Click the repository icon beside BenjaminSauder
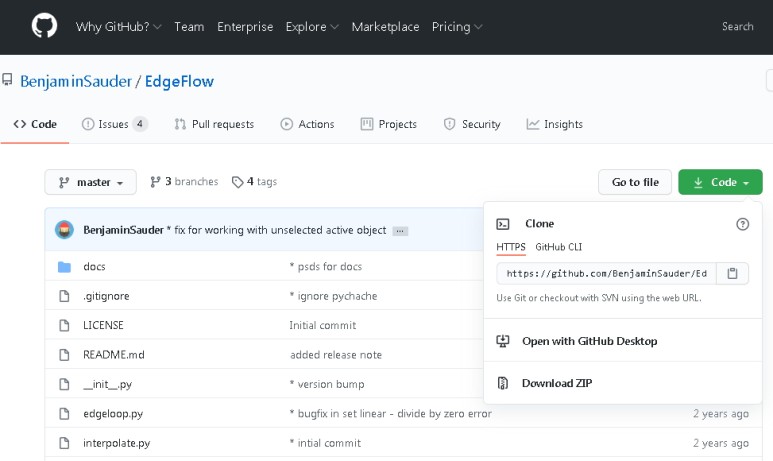This screenshot has width=773, height=461. point(7,79)
